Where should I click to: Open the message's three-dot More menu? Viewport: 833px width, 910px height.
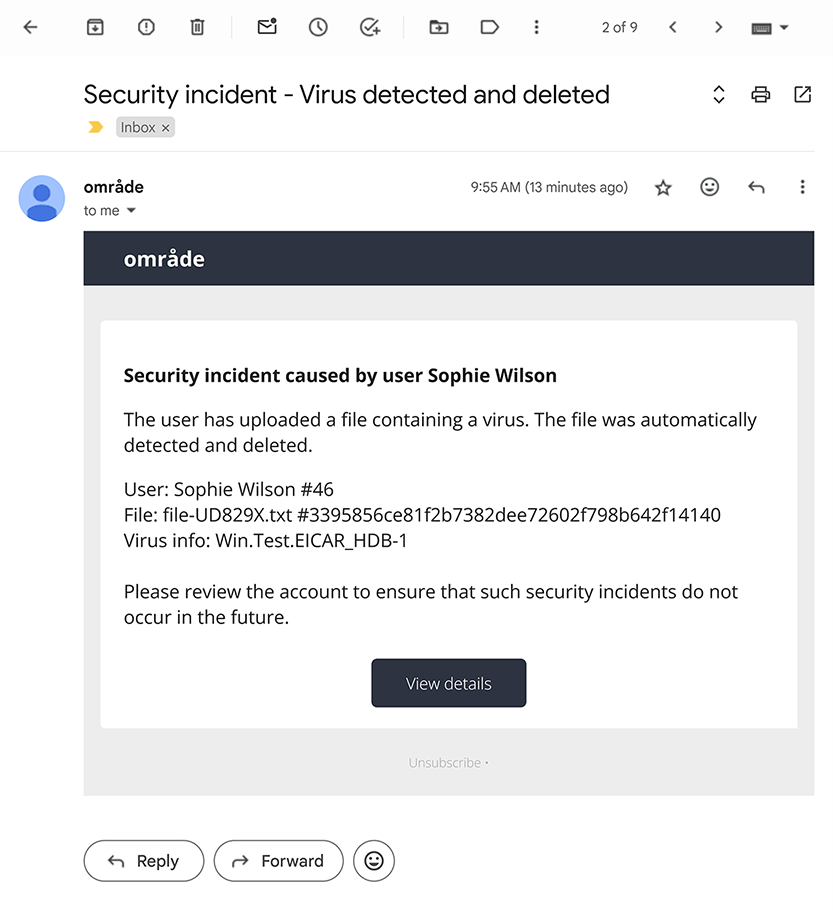pos(802,187)
